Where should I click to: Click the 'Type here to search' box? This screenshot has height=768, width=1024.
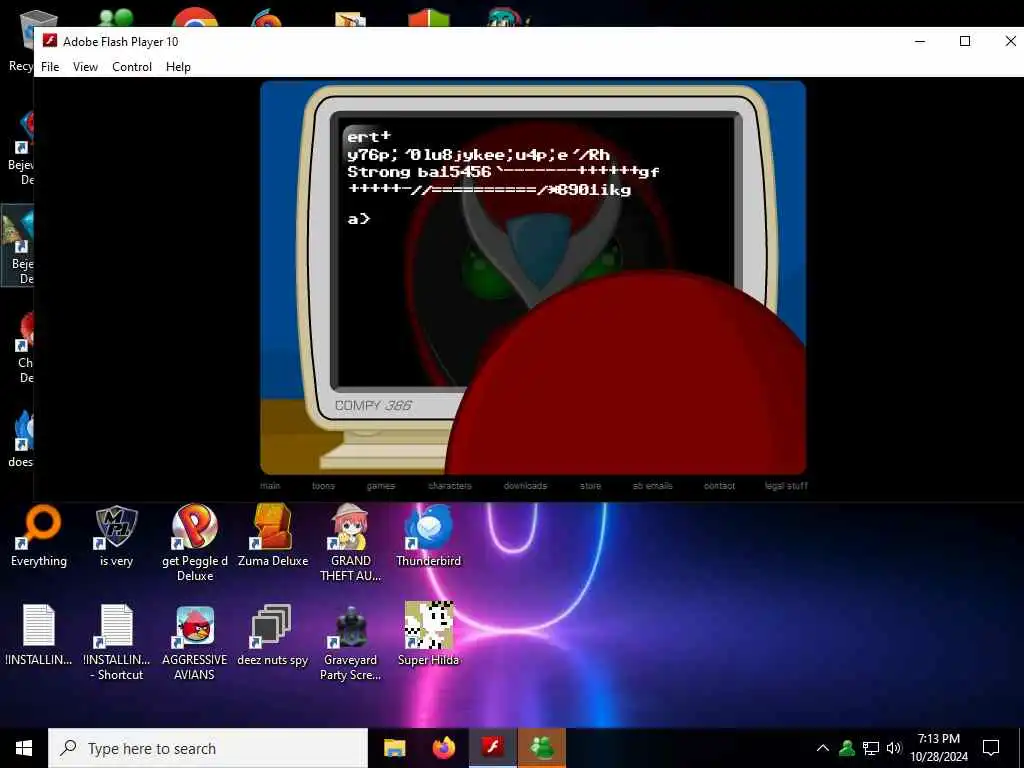[208, 748]
